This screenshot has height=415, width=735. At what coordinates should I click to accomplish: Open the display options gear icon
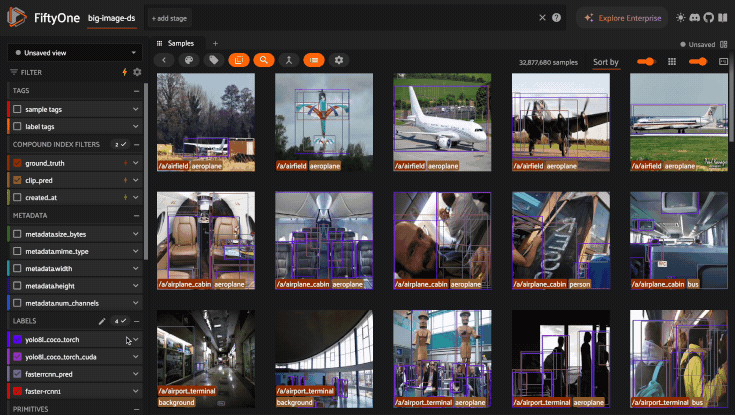pyautogui.click(x=339, y=60)
